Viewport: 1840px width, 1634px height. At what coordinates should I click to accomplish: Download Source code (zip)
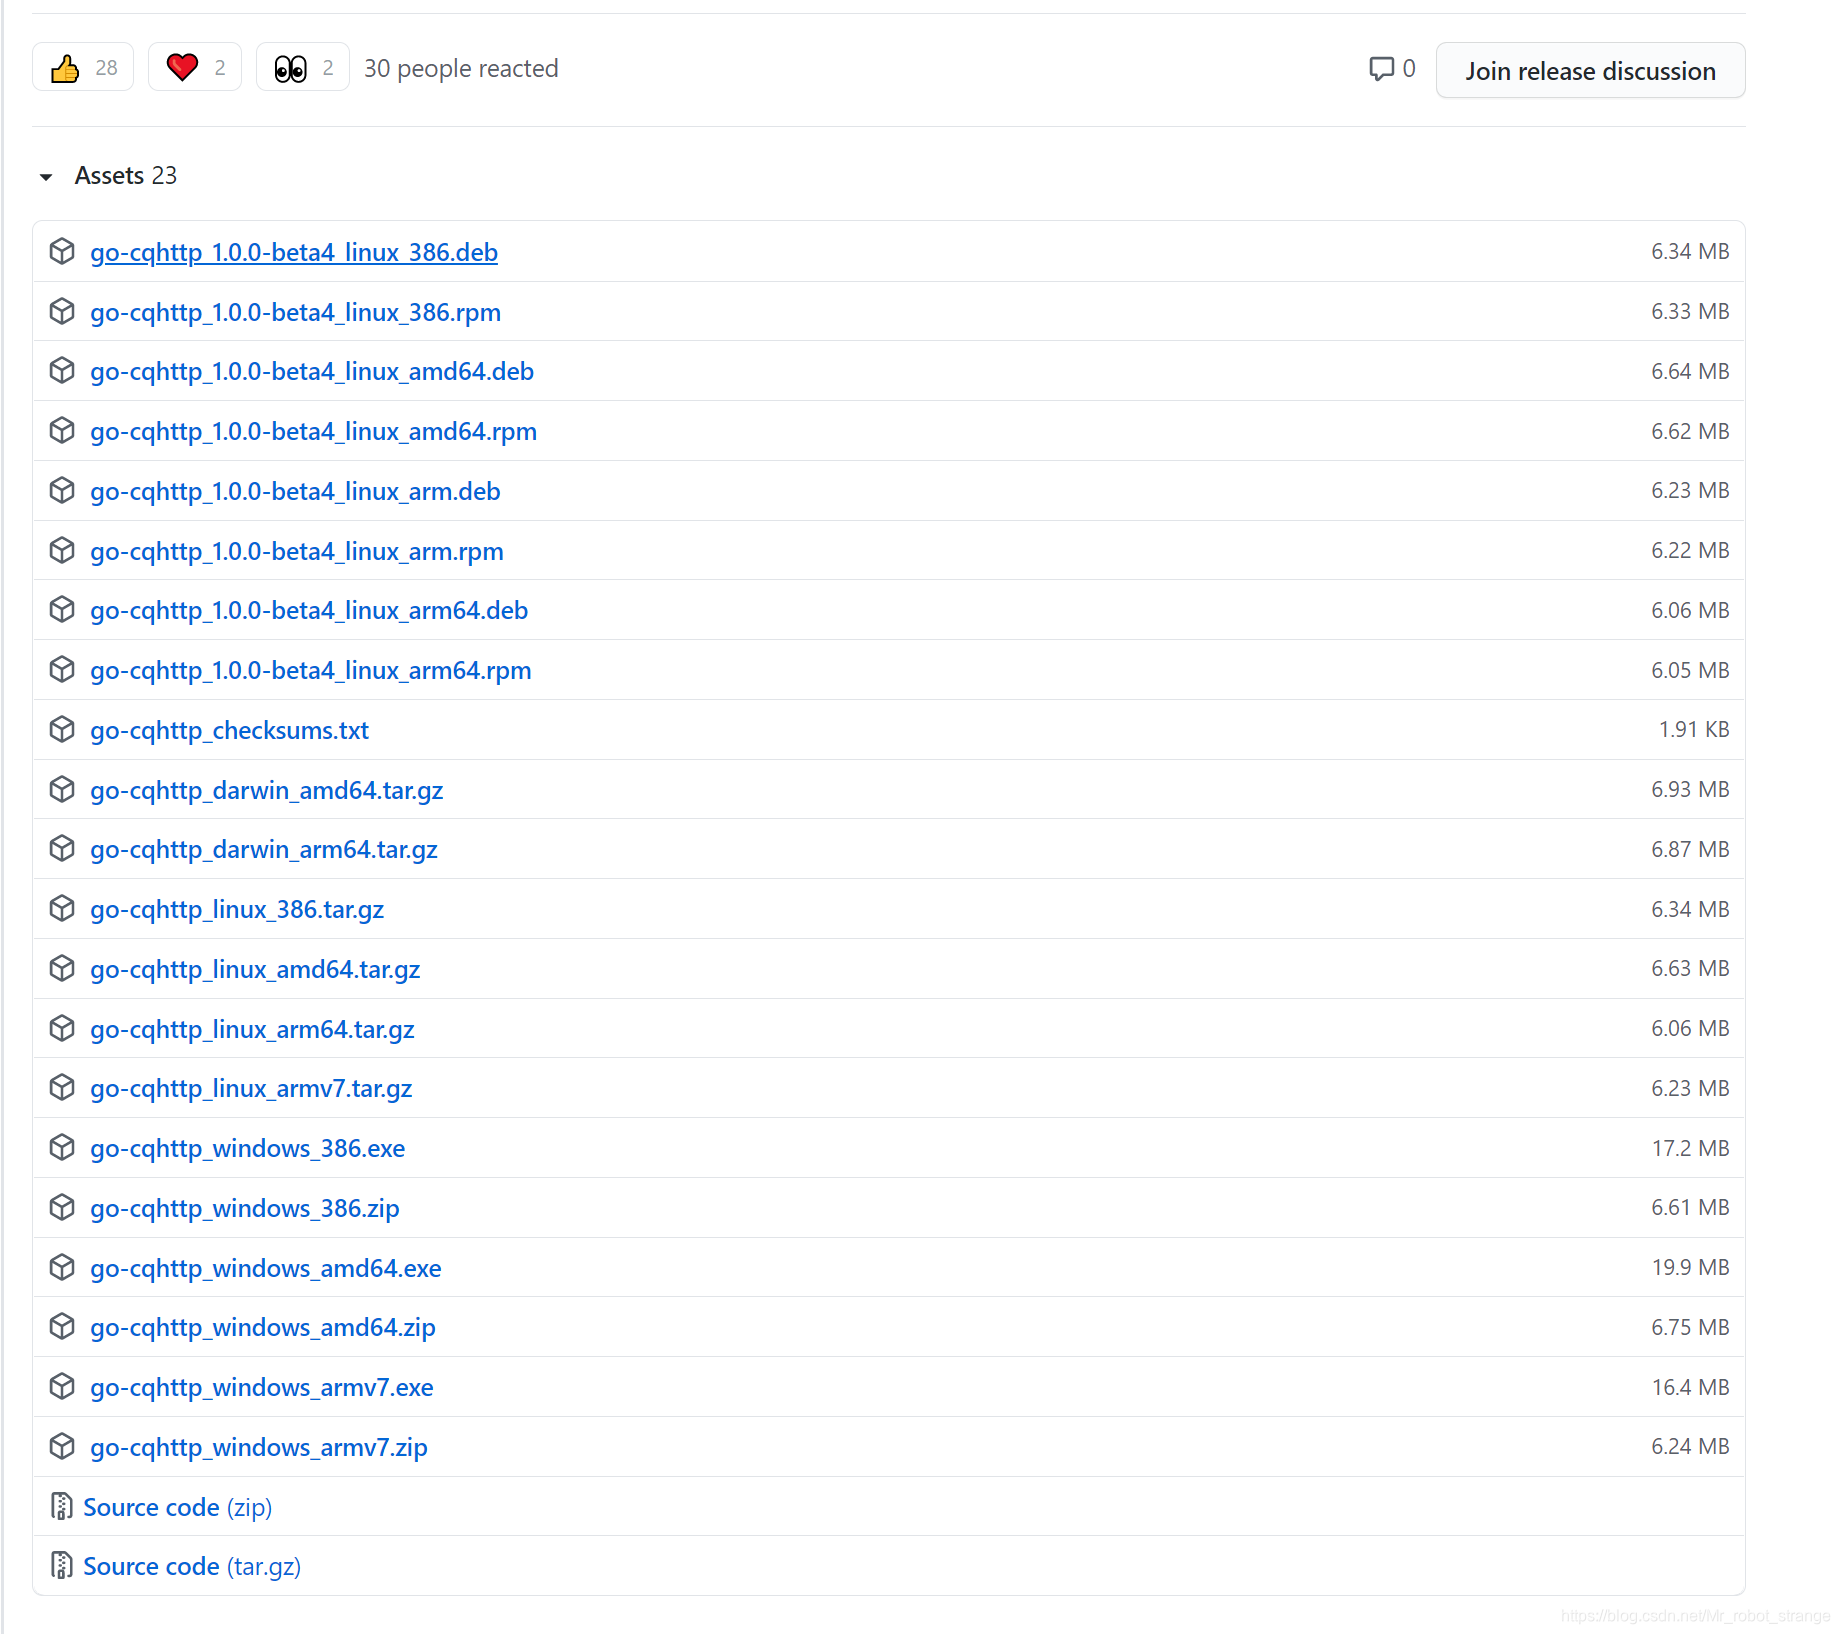(177, 1507)
